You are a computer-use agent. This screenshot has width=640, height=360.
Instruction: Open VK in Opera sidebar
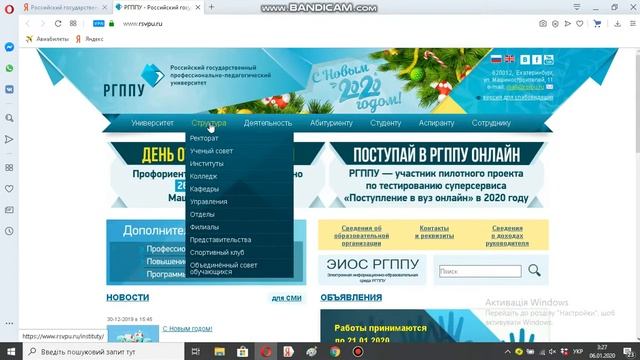pos(9,89)
